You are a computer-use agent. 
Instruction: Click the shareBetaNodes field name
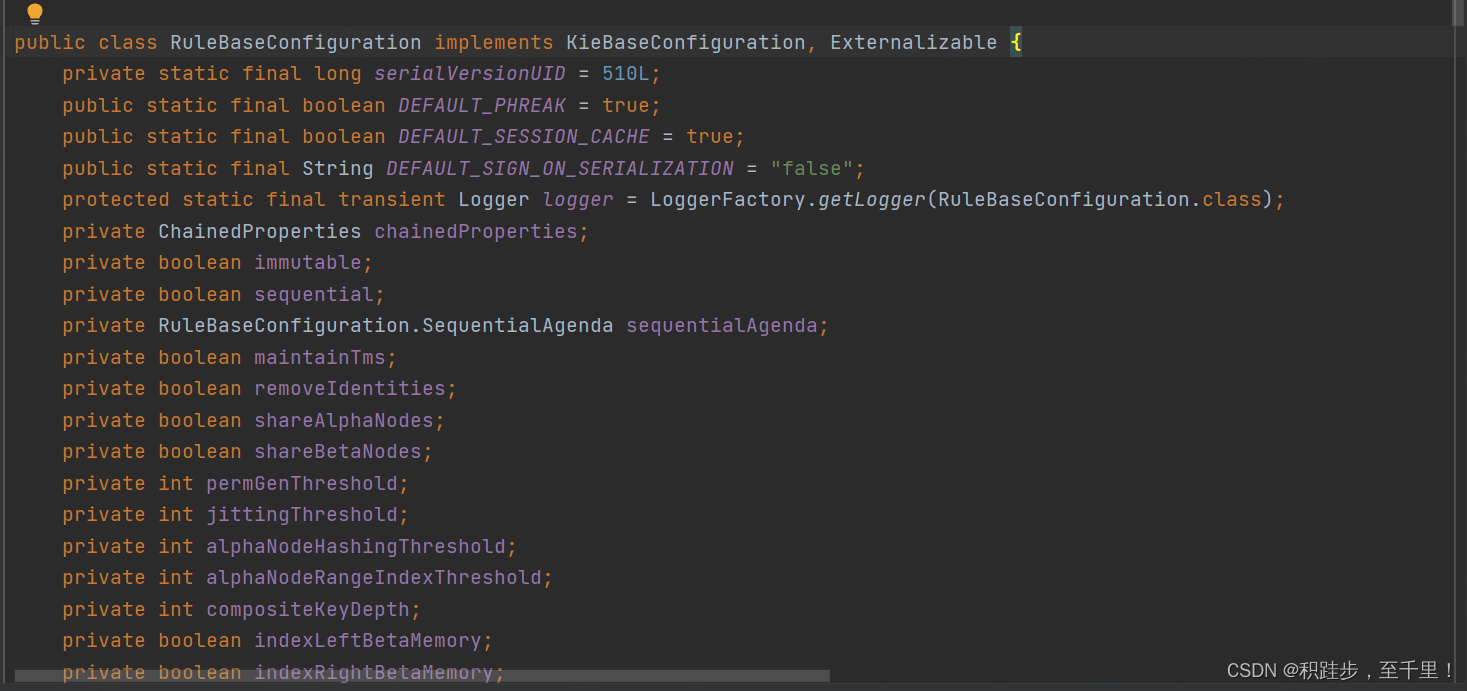[338, 452]
